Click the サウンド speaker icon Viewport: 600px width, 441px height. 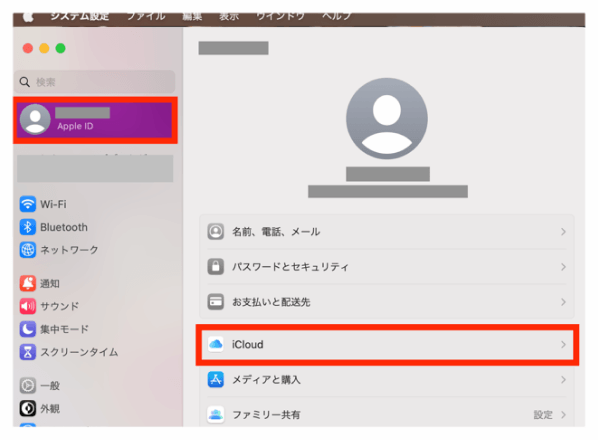tap(28, 306)
